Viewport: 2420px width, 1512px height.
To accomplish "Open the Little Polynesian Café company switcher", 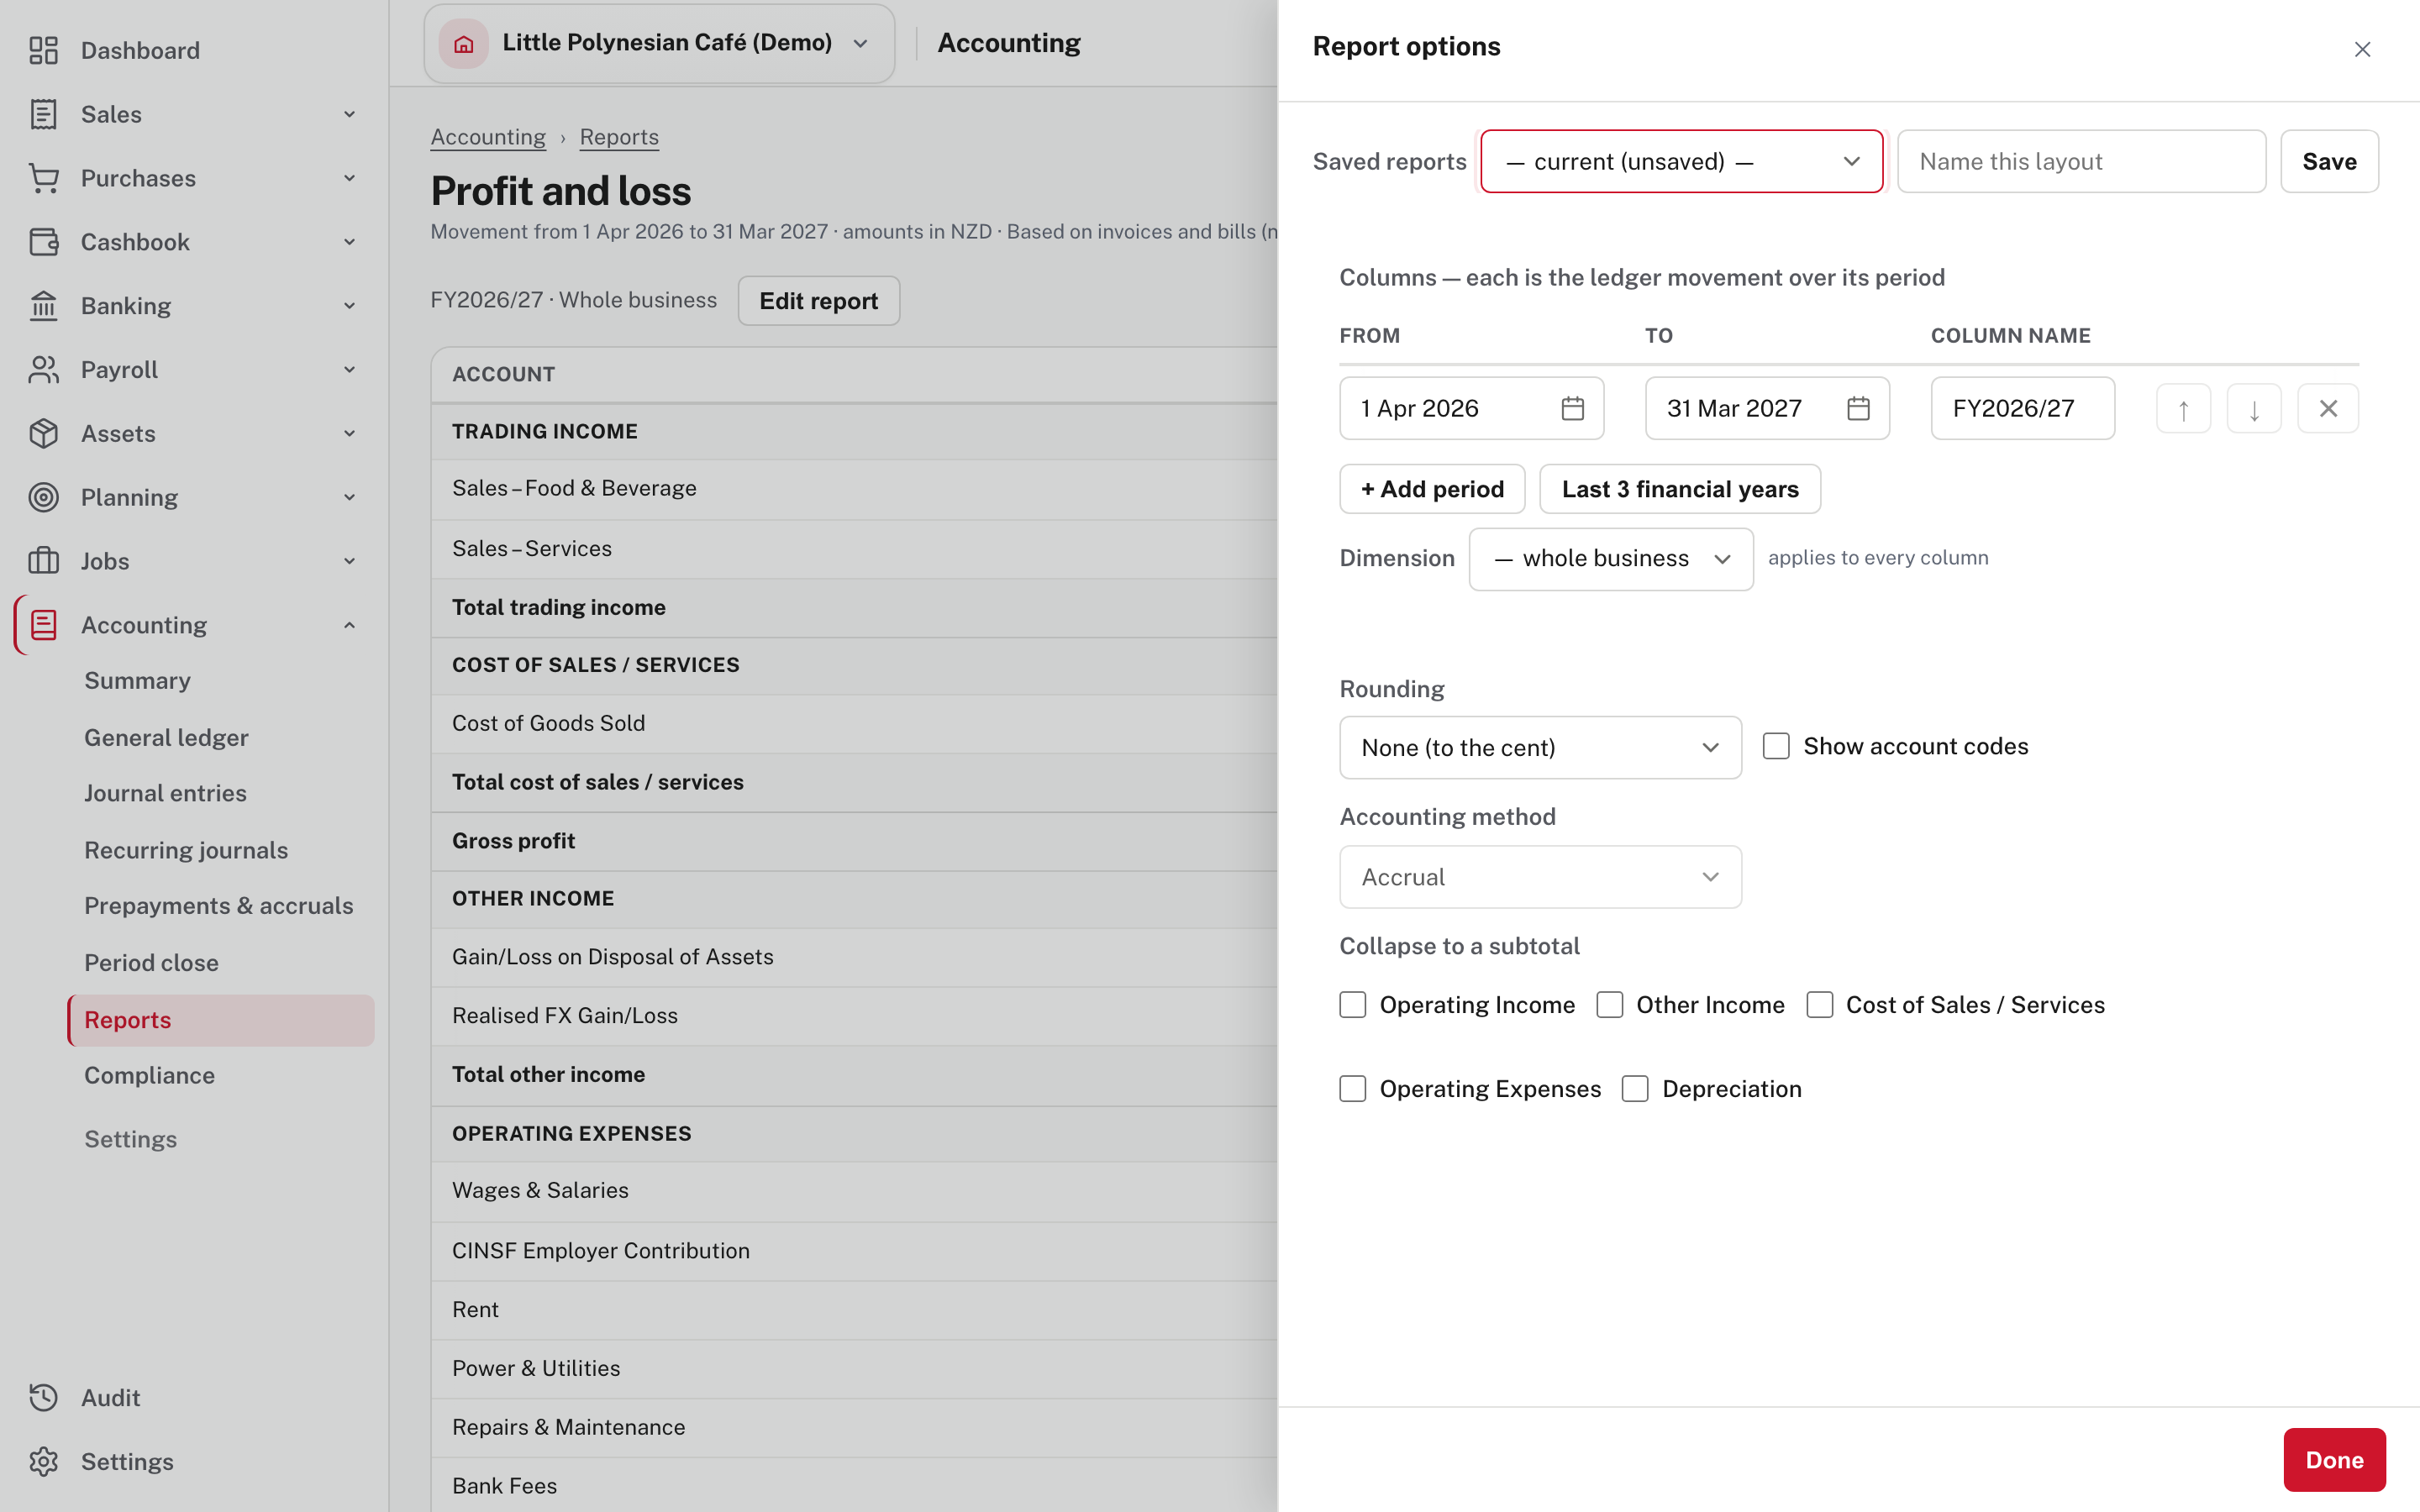I will 659,43.
